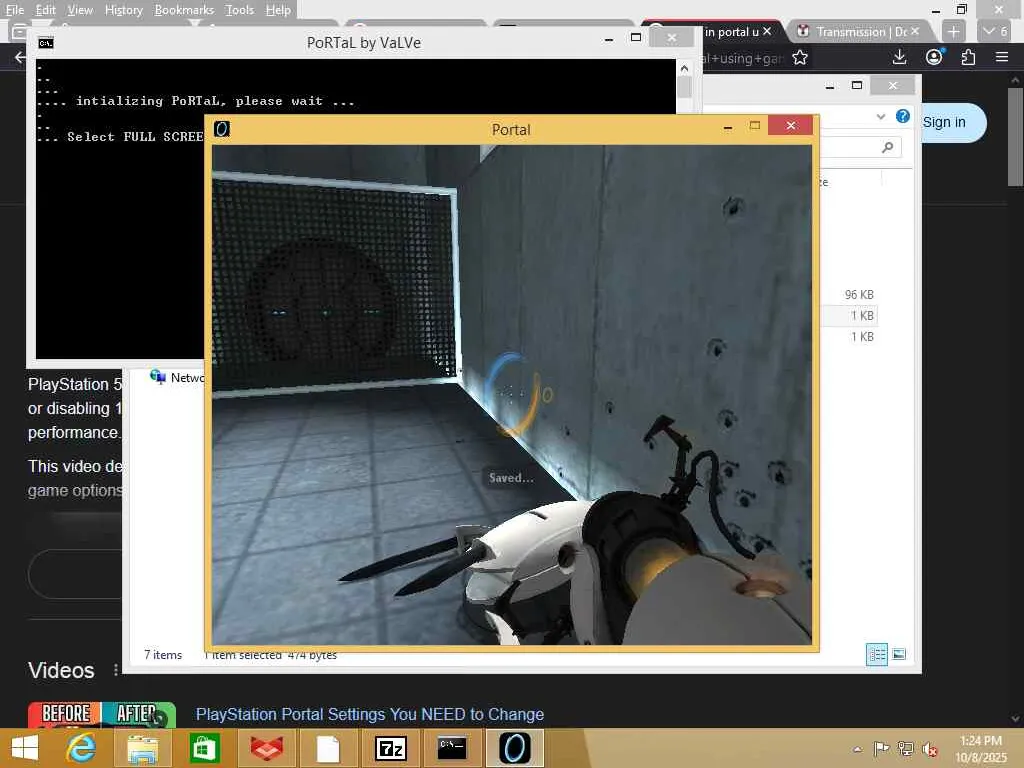Screen dimensions: 1024x768
Task: Open the blank document taskbar icon
Action: coord(328,748)
